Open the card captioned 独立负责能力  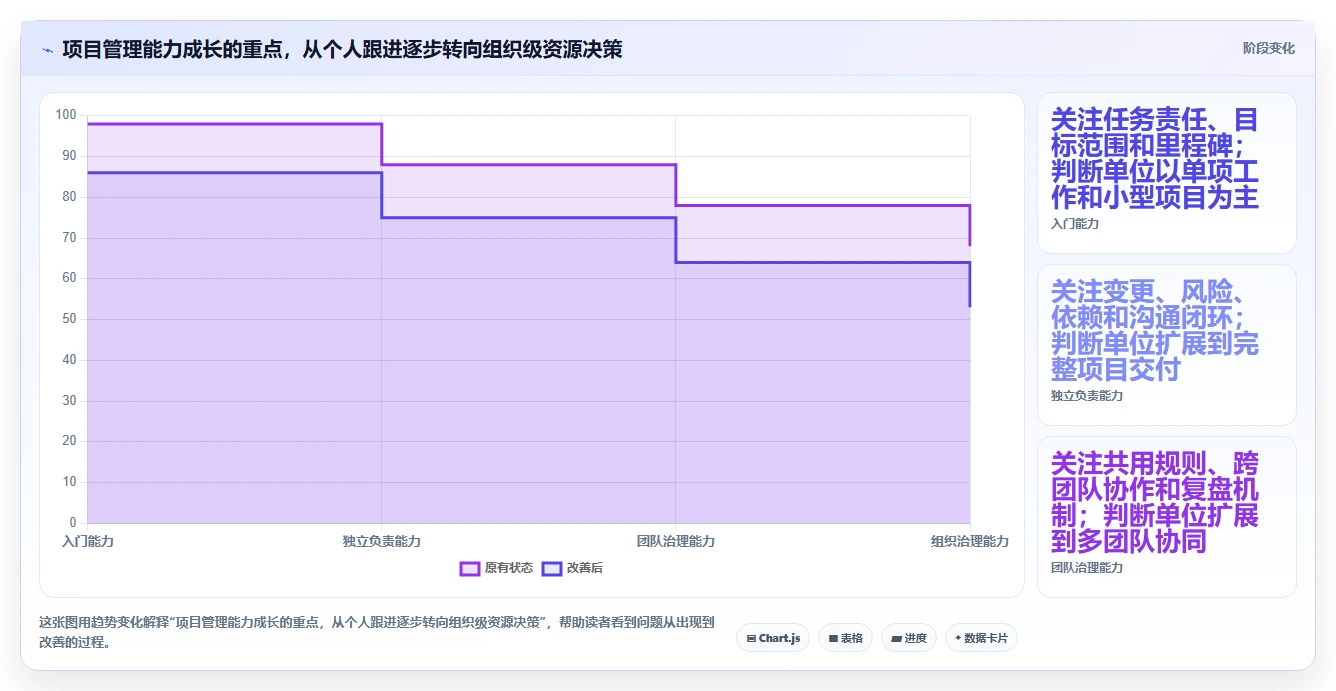(1167, 345)
